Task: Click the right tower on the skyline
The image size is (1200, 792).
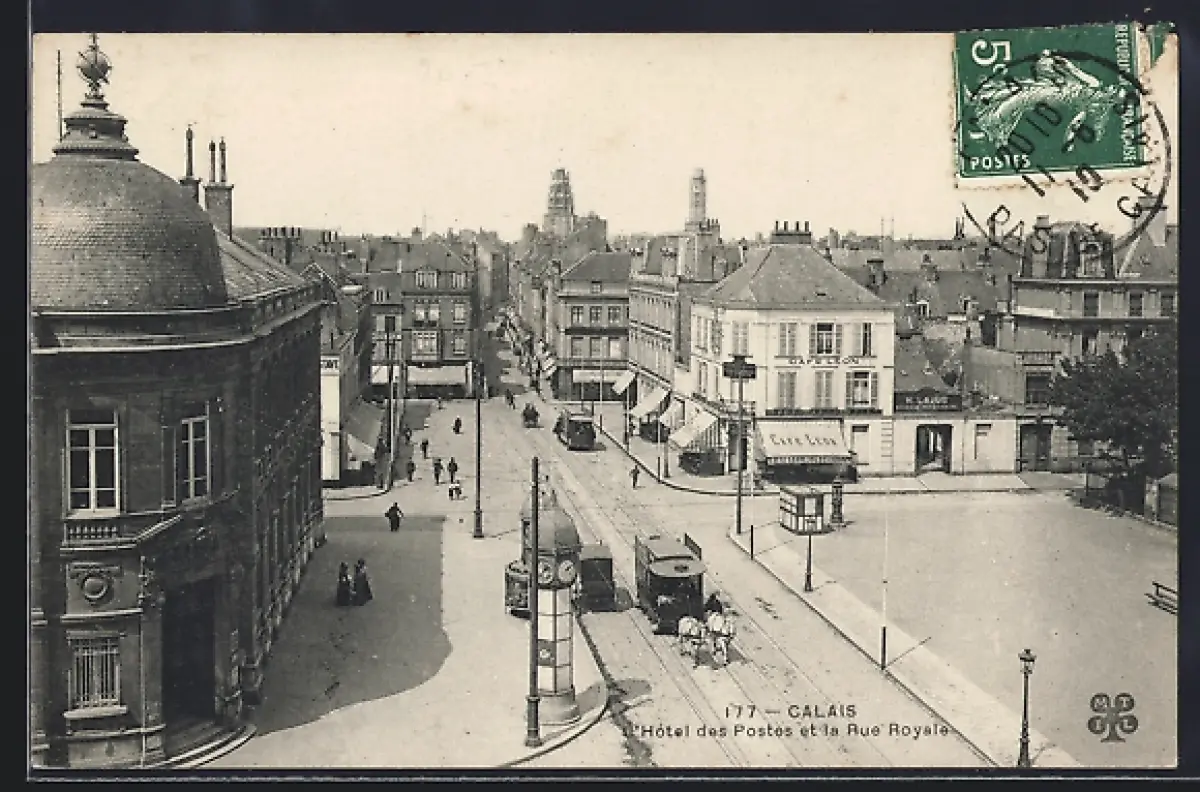Action: 696,197
